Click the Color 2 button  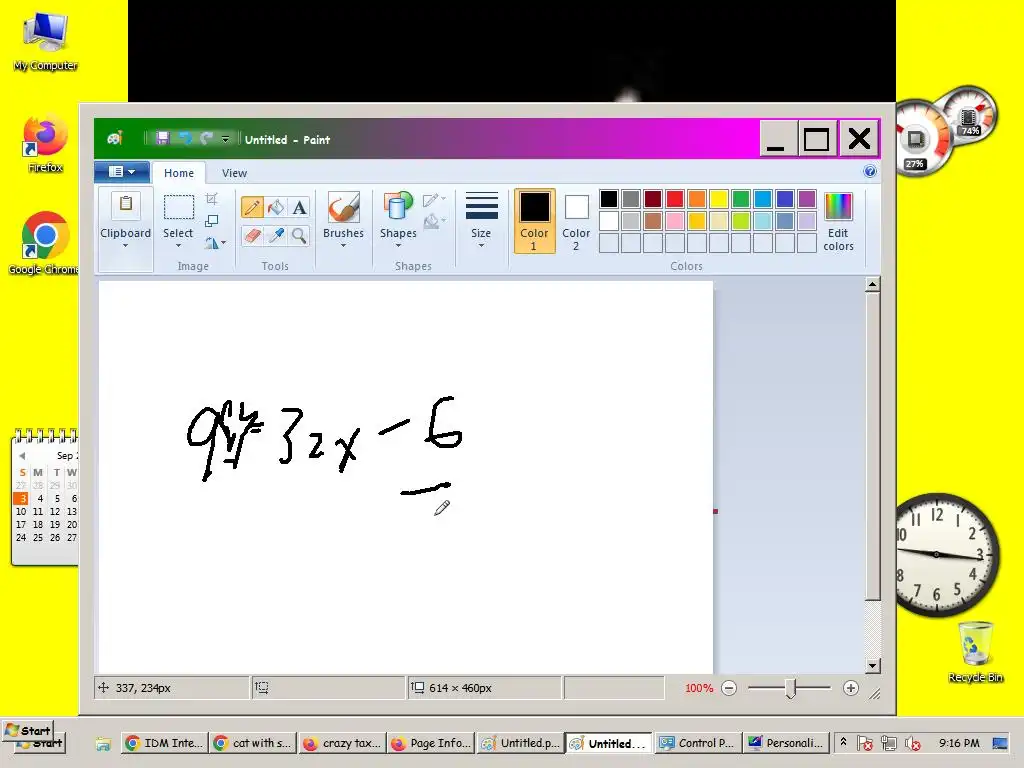click(x=576, y=221)
